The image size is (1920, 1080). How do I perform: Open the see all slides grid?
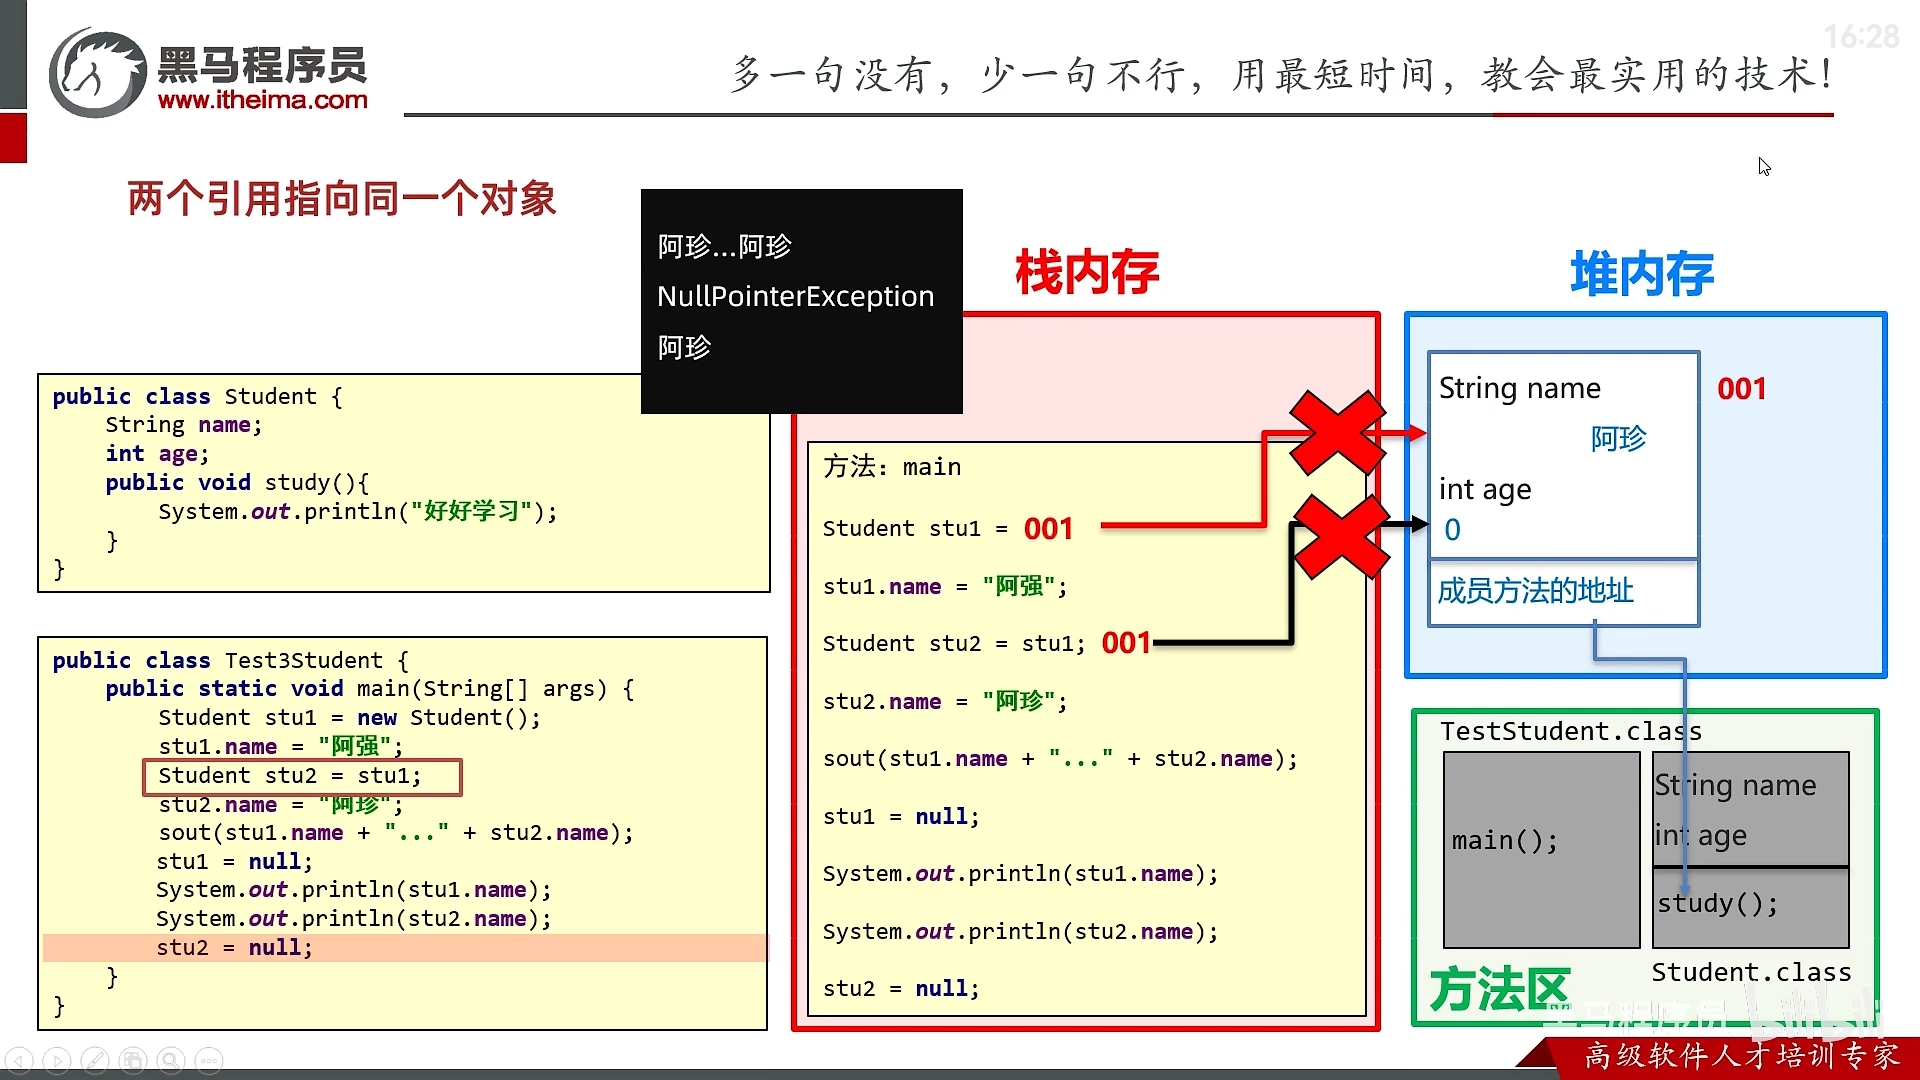pyautogui.click(x=133, y=1060)
